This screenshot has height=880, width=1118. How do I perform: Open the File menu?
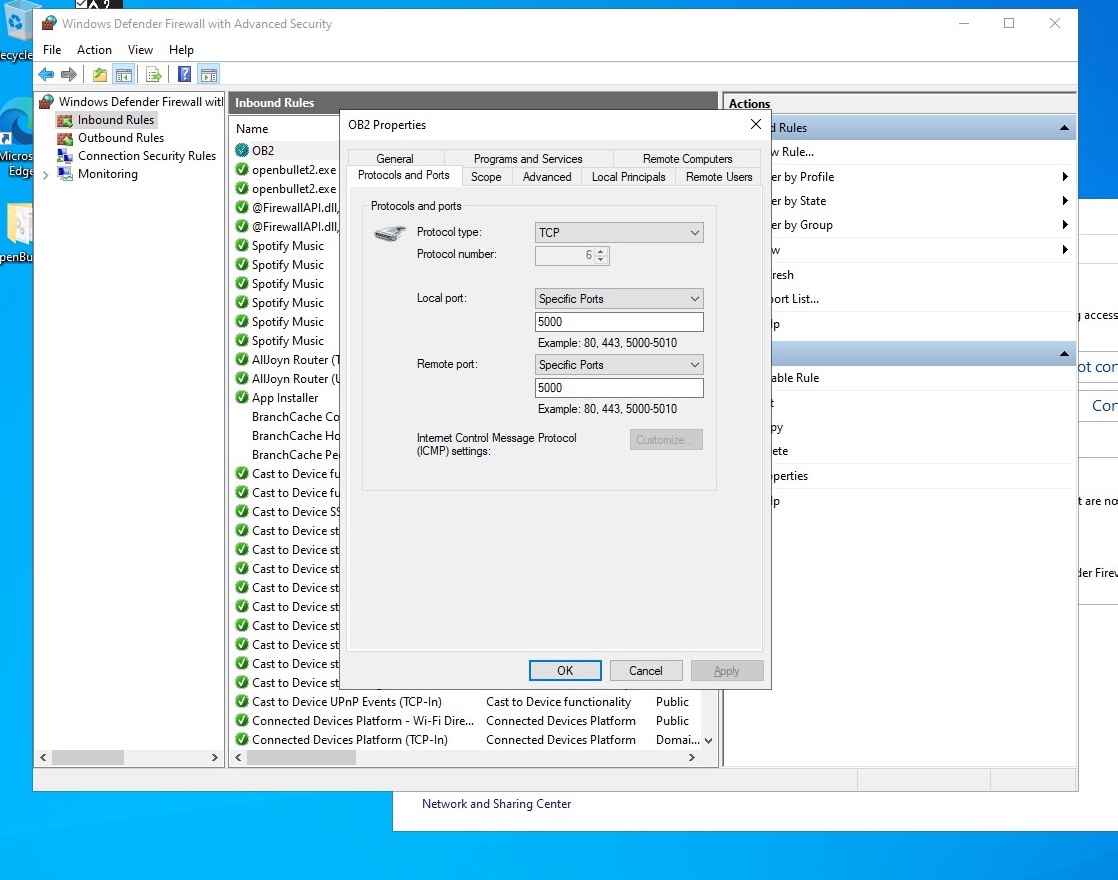click(52, 50)
